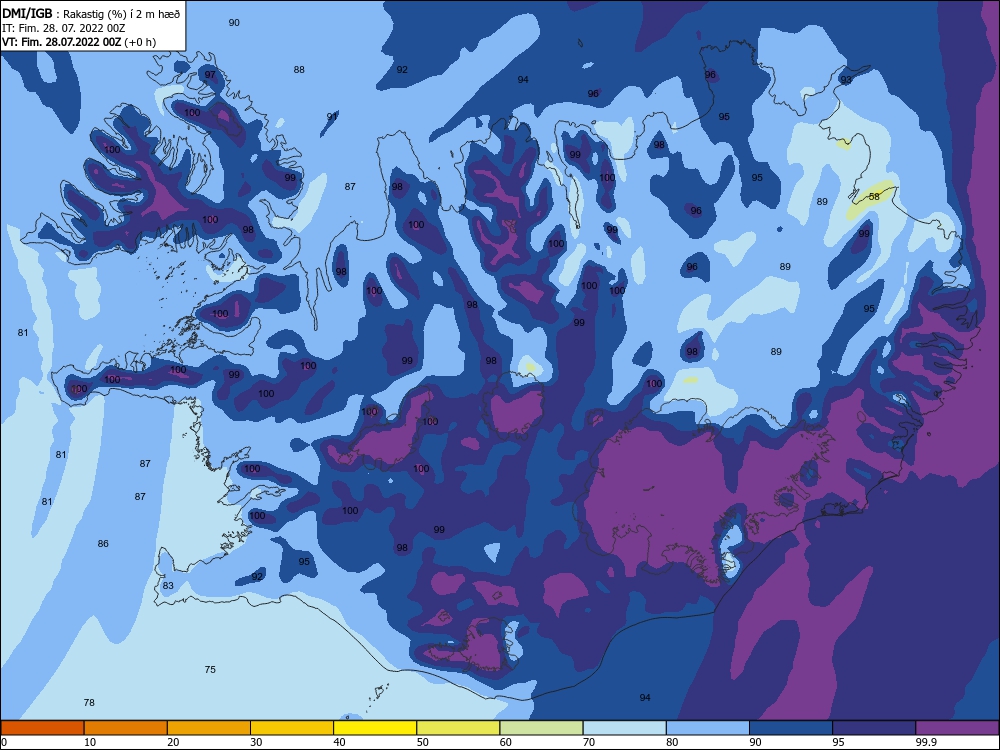Select the bright yellow 40–50 legend swatch
This screenshot has height=750, width=1000.
coord(375,728)
